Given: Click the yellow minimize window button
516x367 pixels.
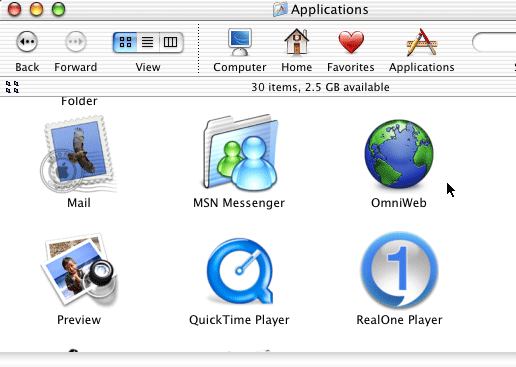Looking at the screenshot, I should click(36, 9).
